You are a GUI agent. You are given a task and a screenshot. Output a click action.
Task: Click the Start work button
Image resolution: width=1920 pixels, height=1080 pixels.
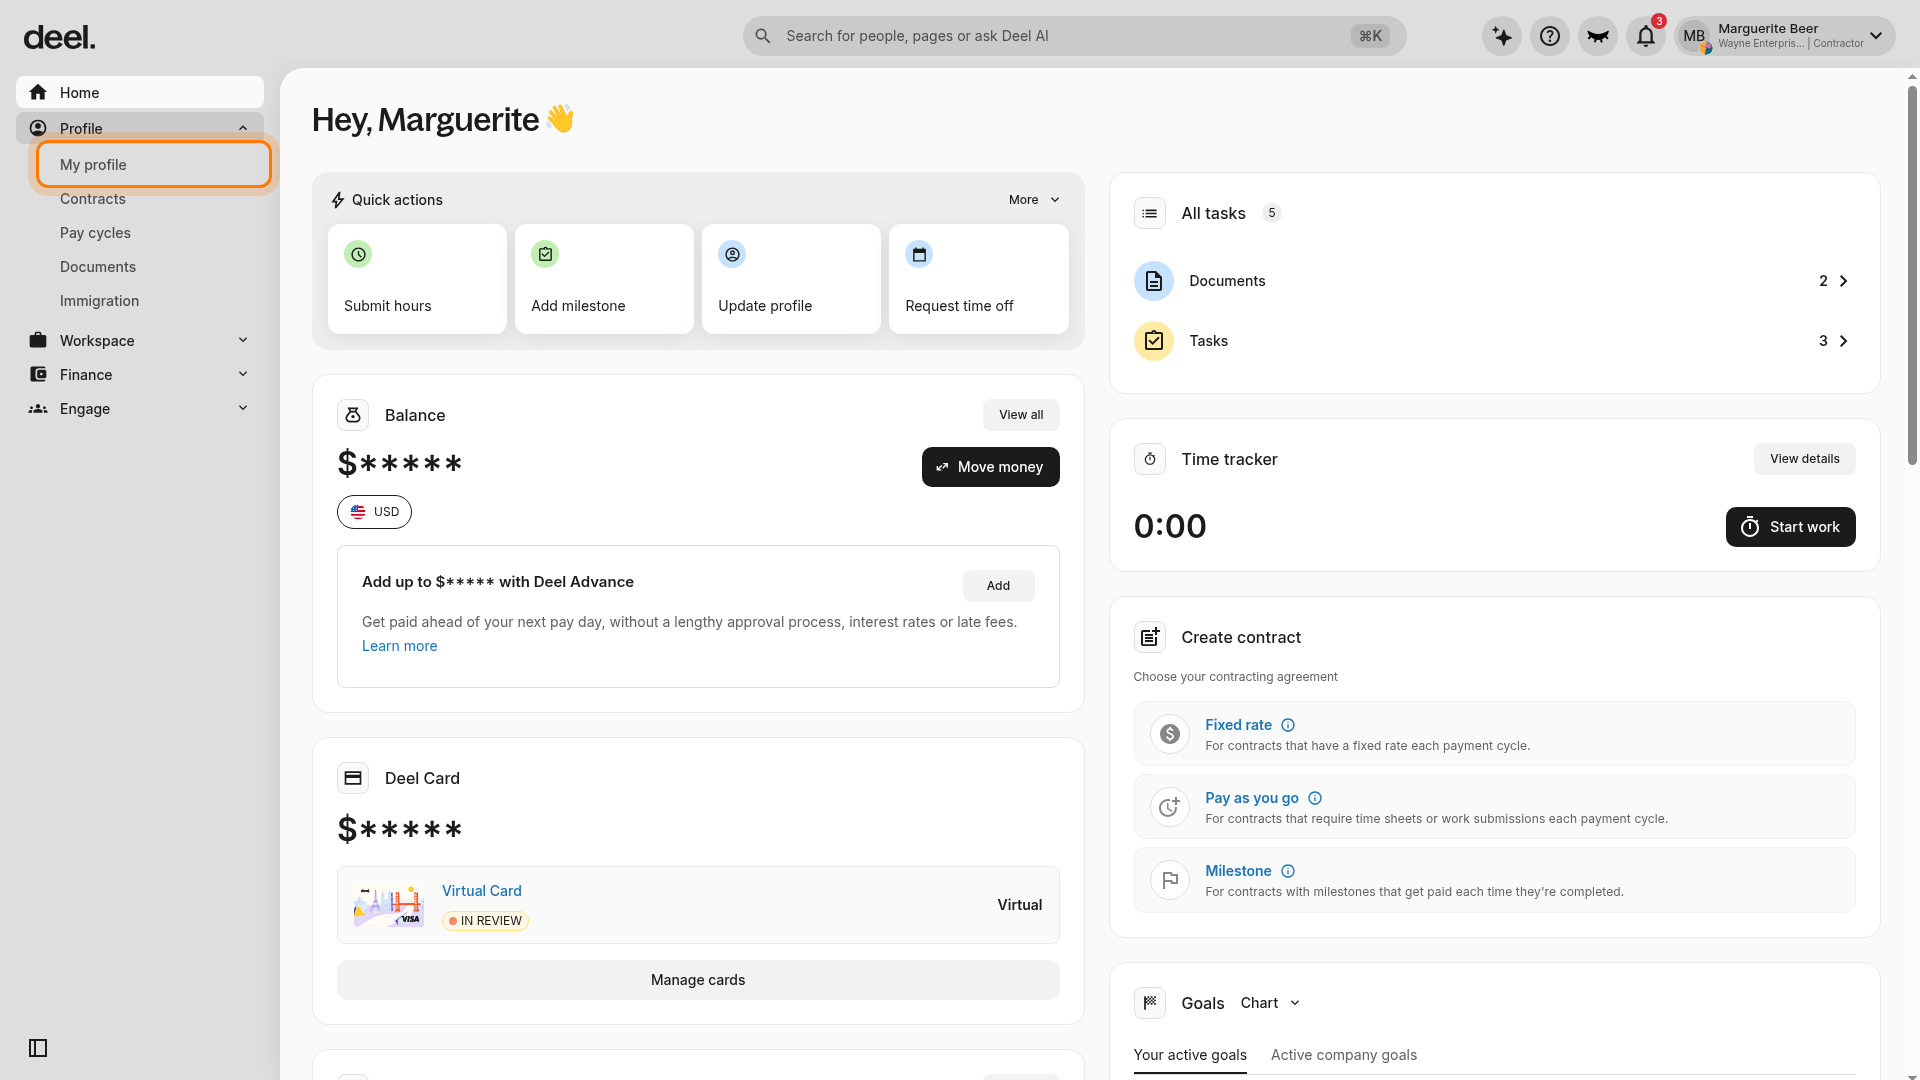click(1790, 527)
